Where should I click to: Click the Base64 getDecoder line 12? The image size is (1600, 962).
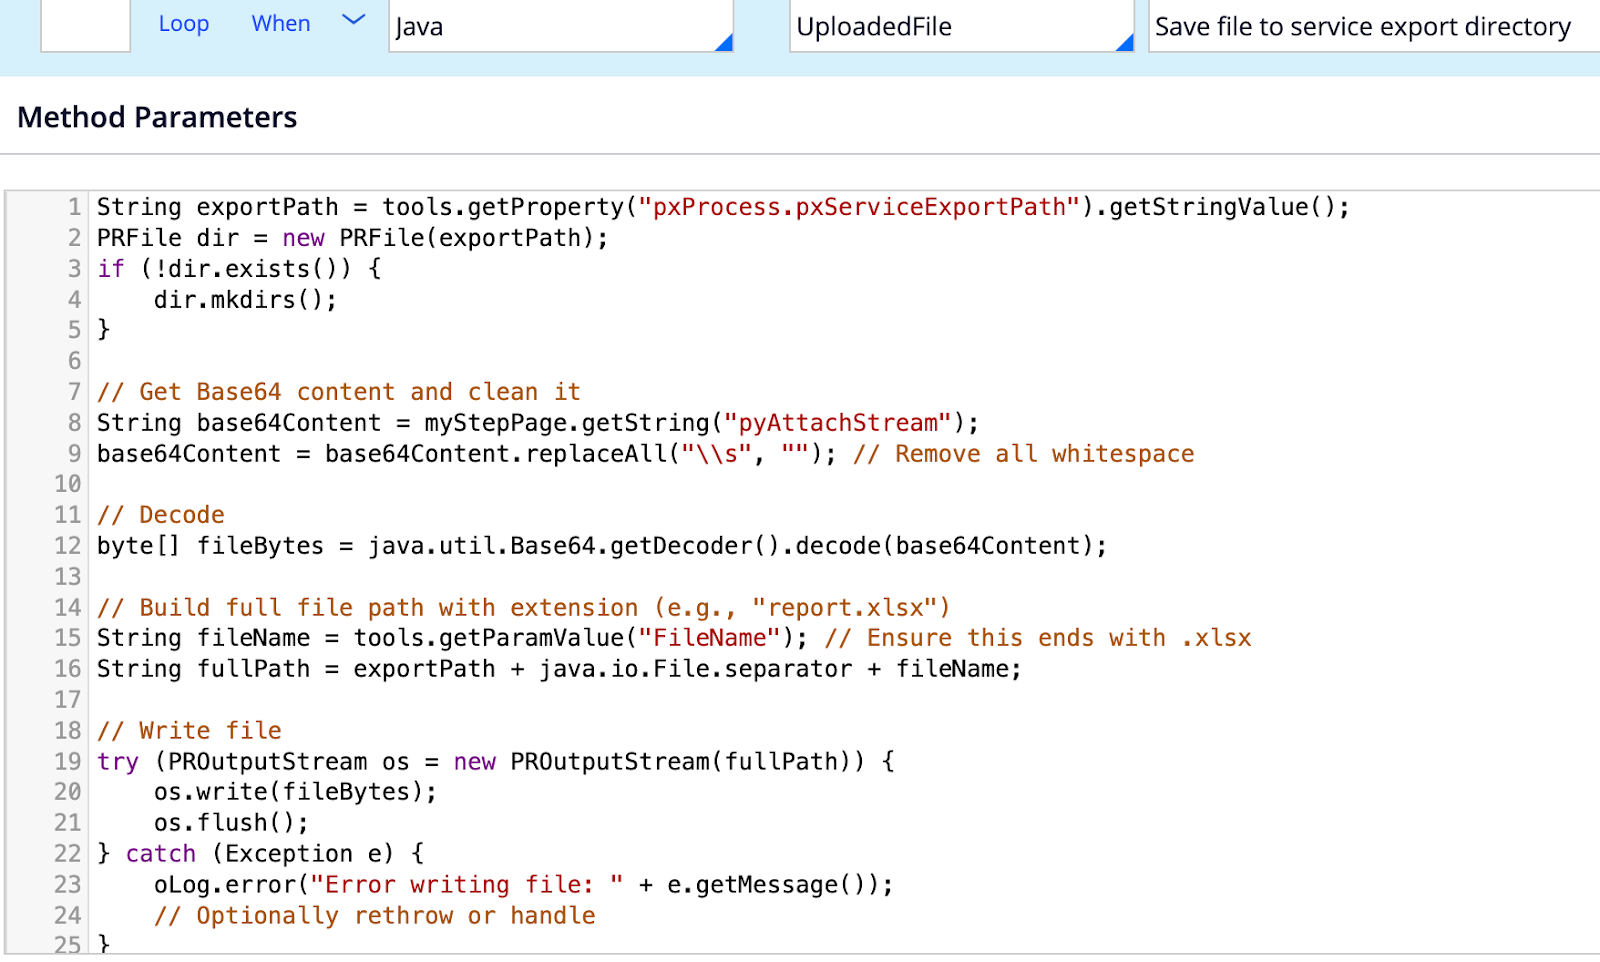600,546
